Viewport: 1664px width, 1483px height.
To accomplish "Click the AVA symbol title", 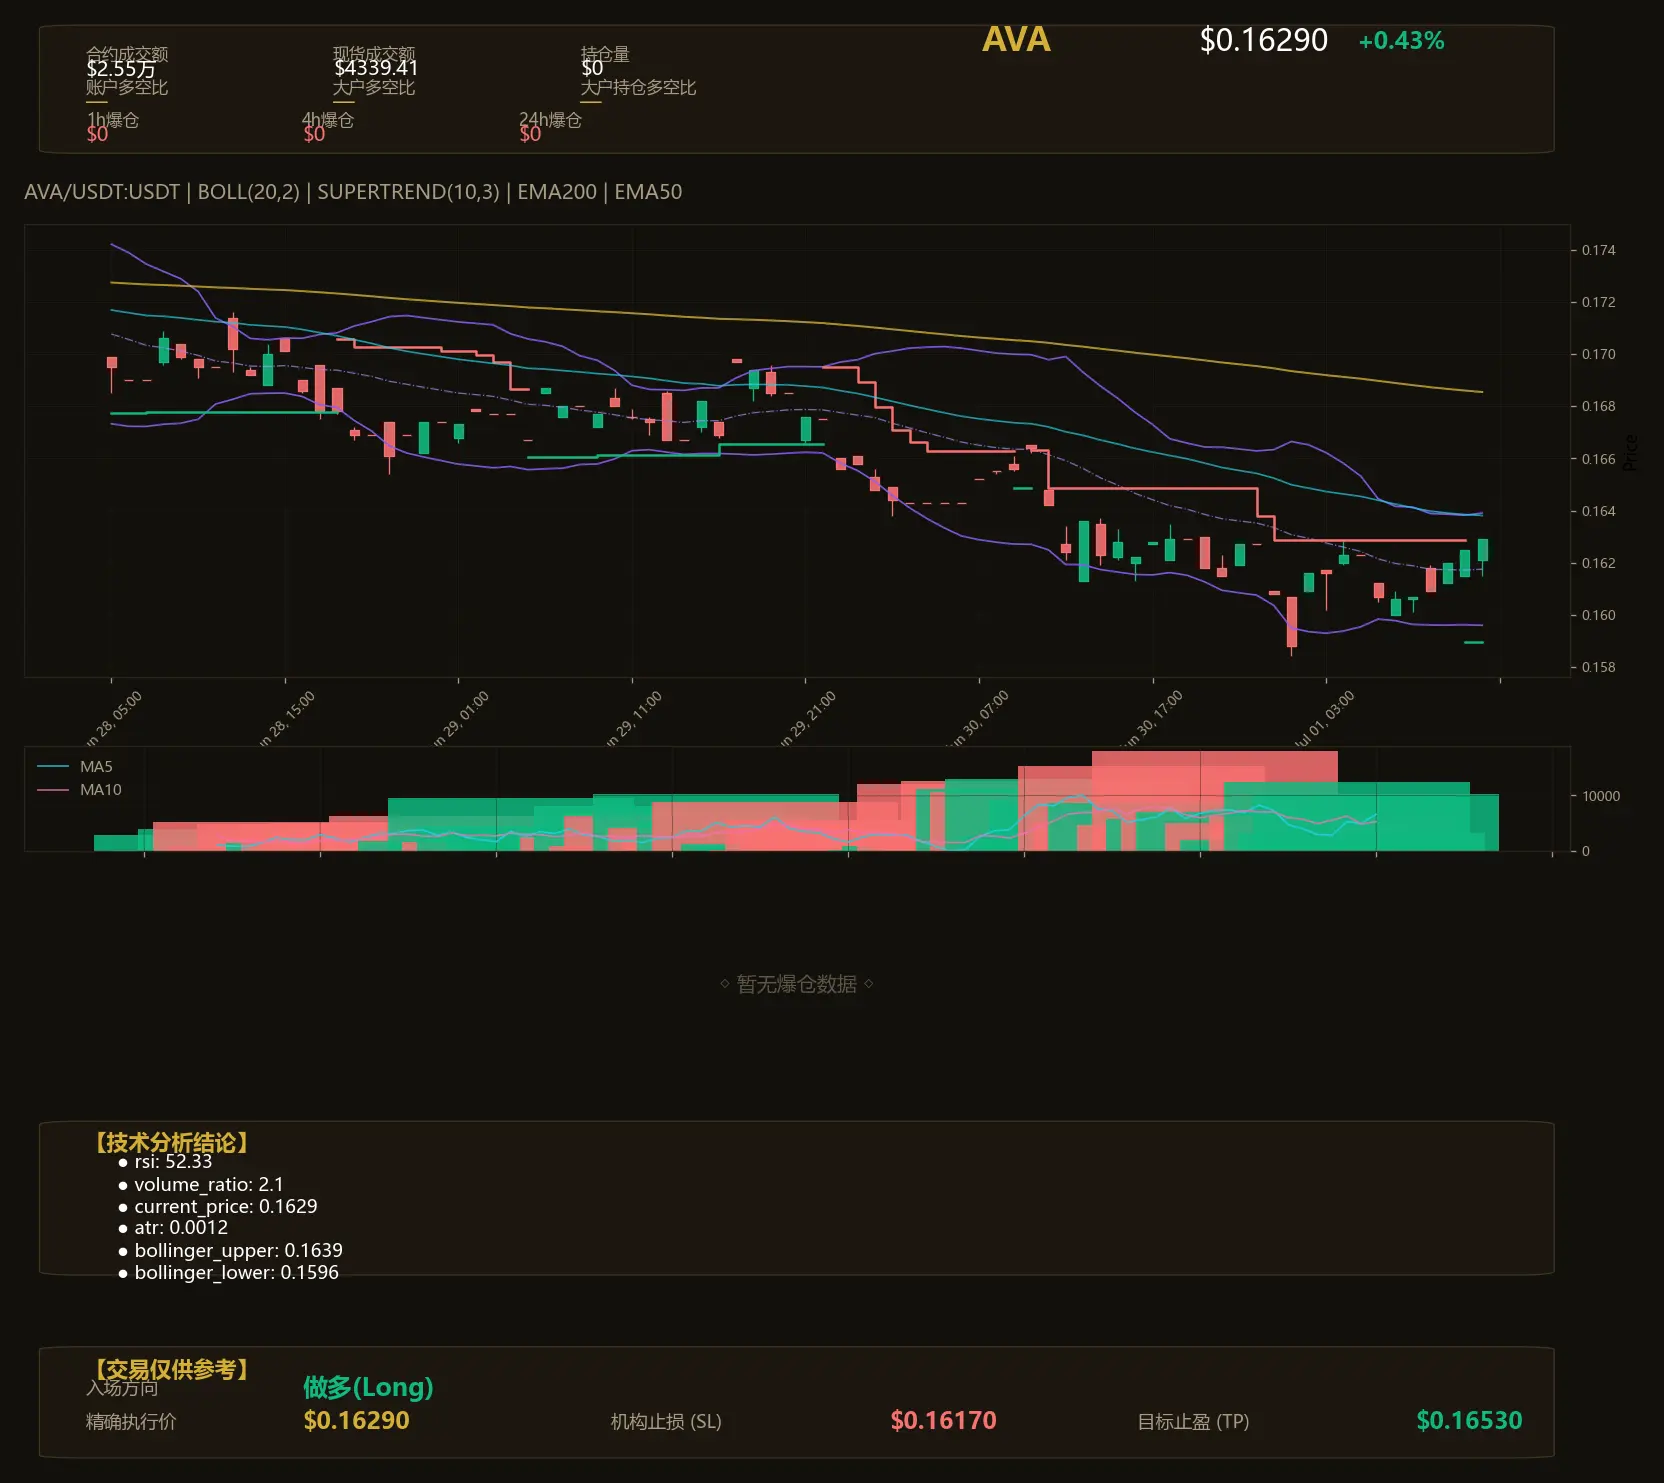I will tap(1016, 40).
